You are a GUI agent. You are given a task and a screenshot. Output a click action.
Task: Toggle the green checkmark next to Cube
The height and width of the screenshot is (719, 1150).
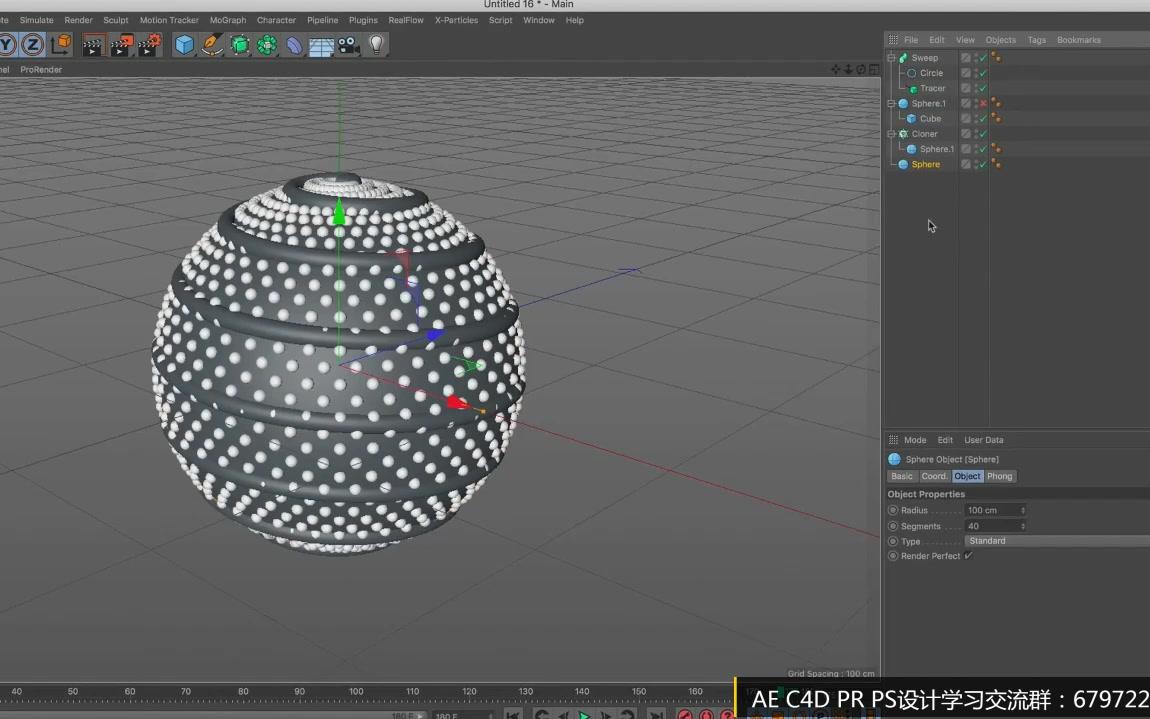982,118
